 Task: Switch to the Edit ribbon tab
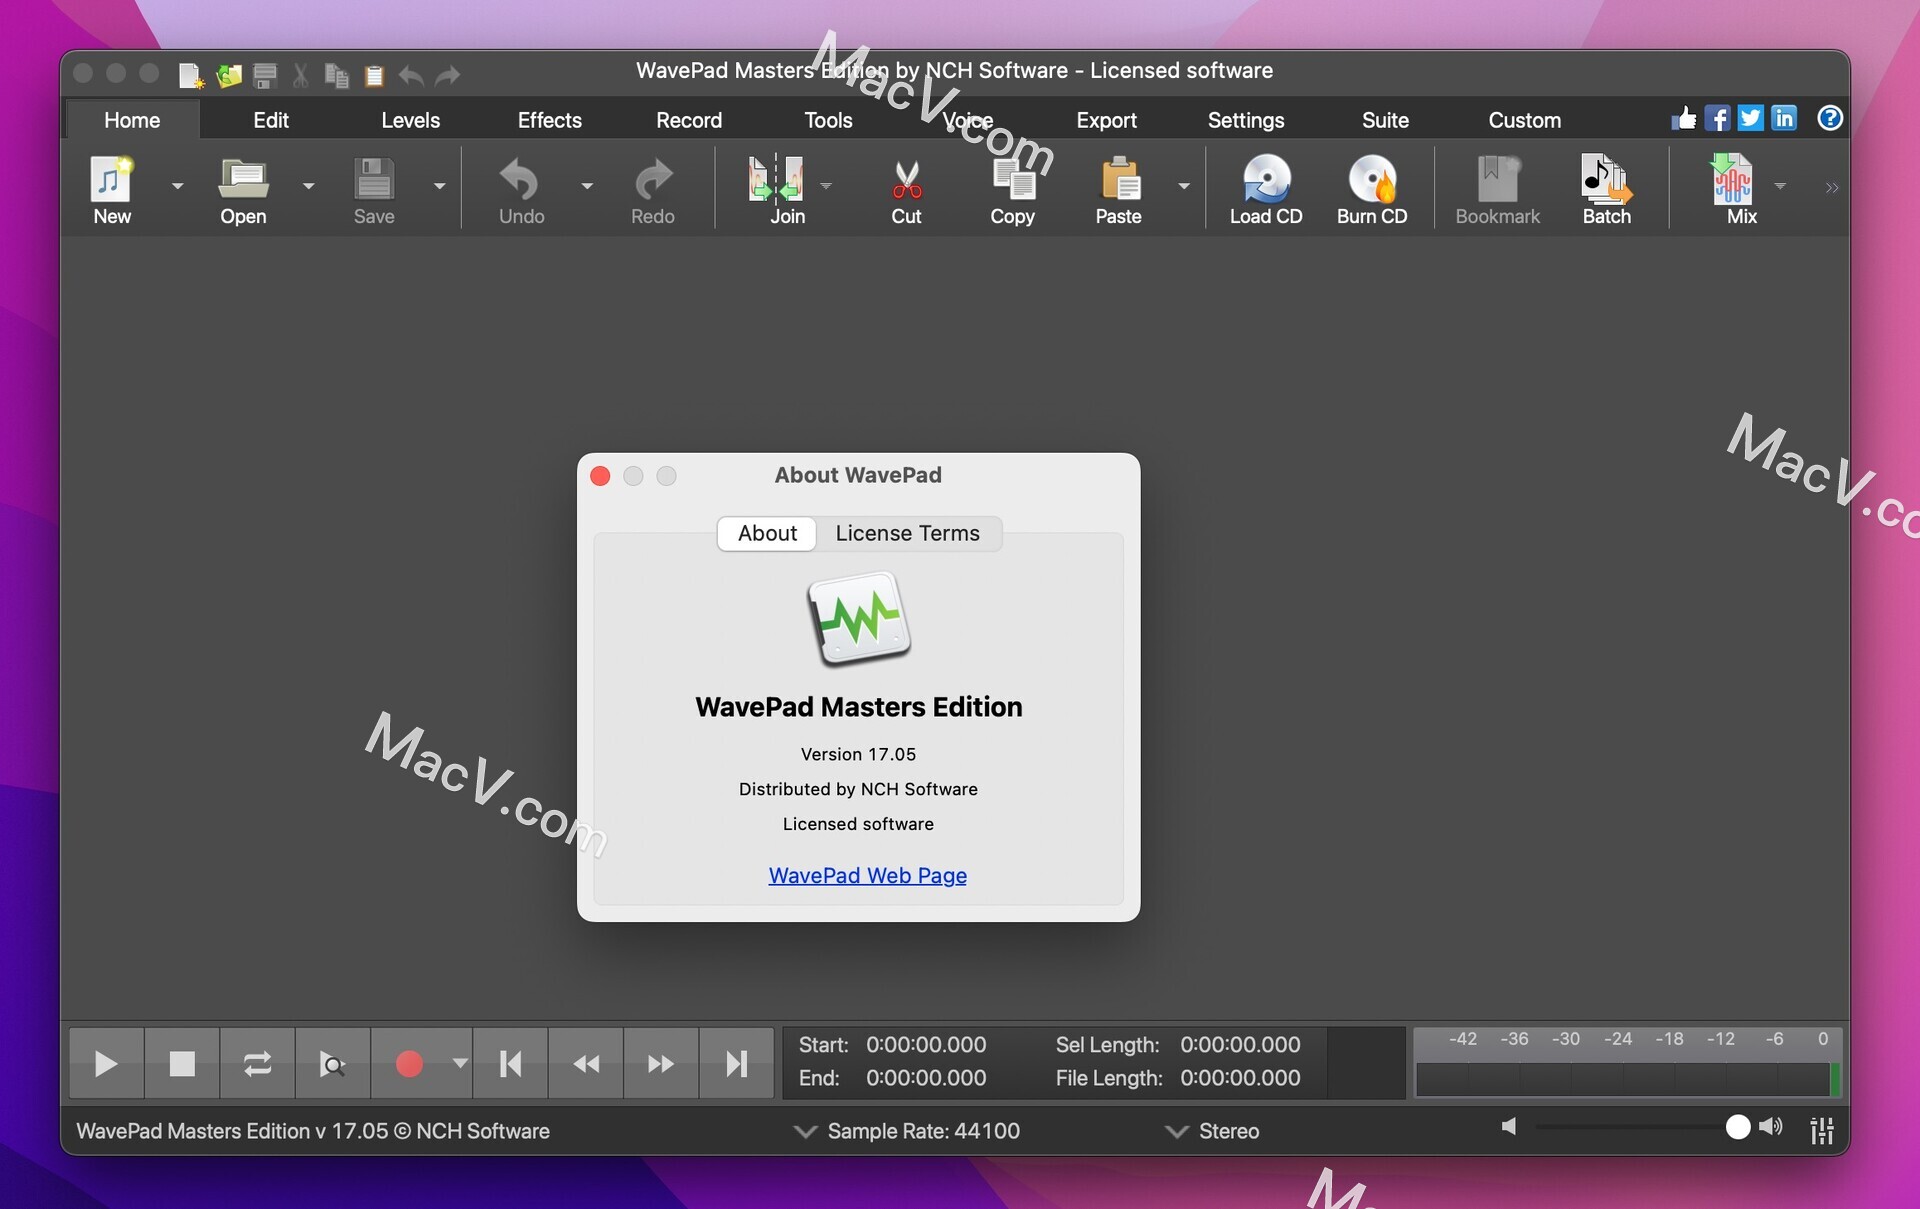[271, 120]
